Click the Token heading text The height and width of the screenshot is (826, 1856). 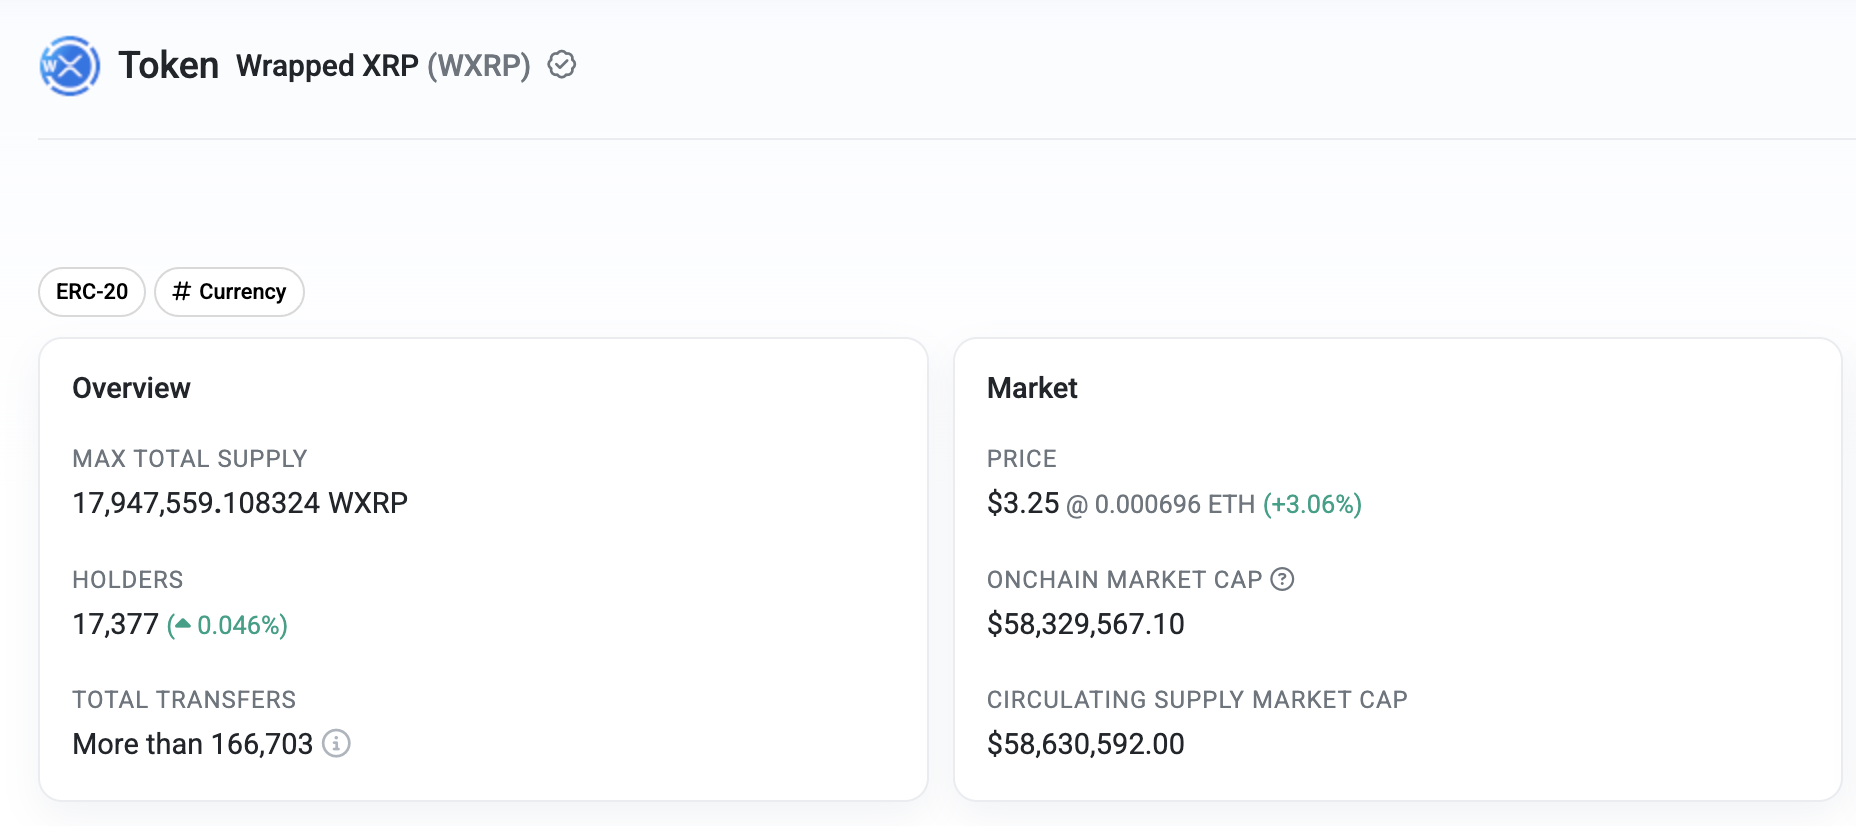point(168,65)
